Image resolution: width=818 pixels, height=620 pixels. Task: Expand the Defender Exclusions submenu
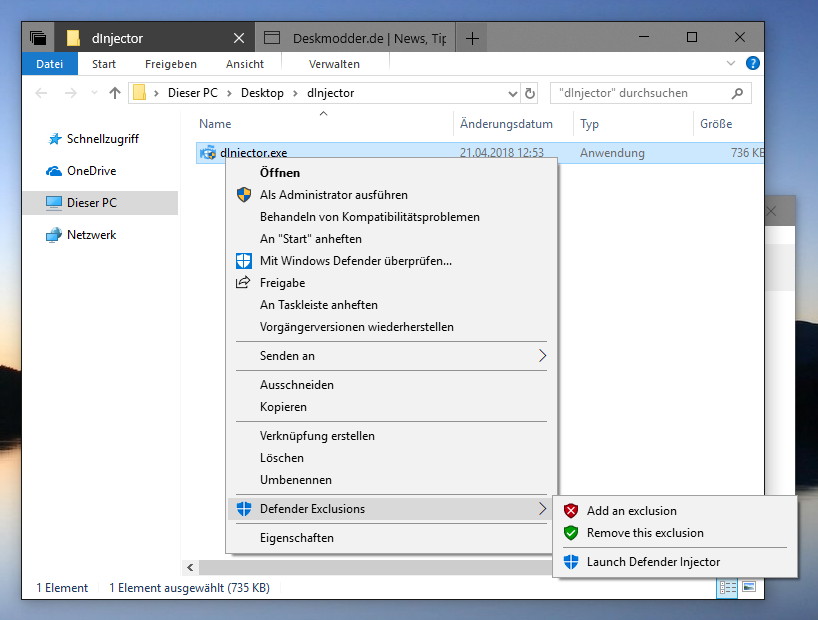tap(391, 508)
